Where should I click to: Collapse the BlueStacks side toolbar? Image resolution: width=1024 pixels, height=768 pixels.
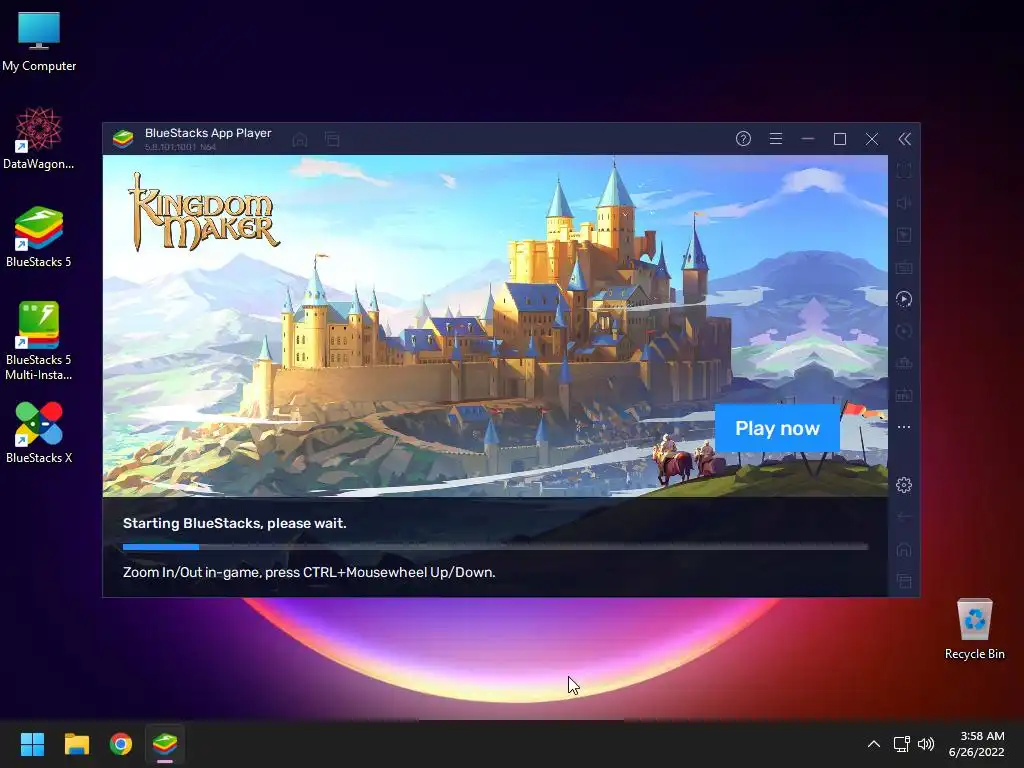[x=904, y=138]
